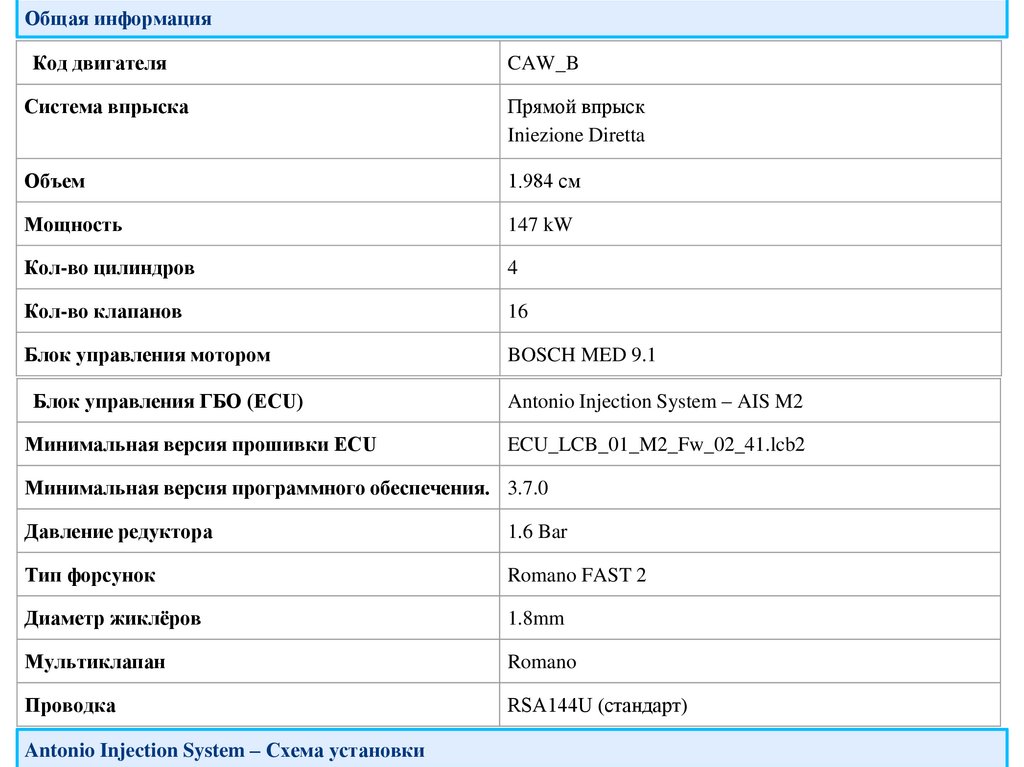Select the 'Iniezione Diretta' text
Screen dimensions: 1024x767
click(576, 135)
